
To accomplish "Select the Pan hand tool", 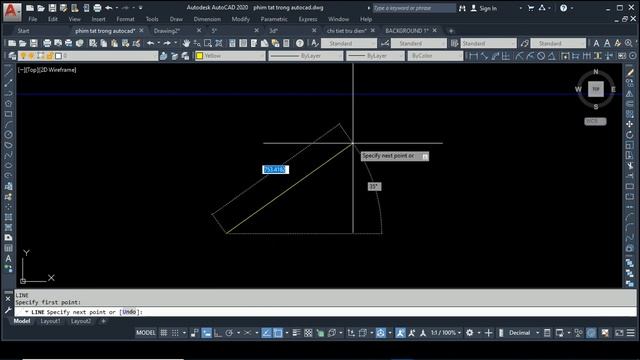I will tap(186, 43).
